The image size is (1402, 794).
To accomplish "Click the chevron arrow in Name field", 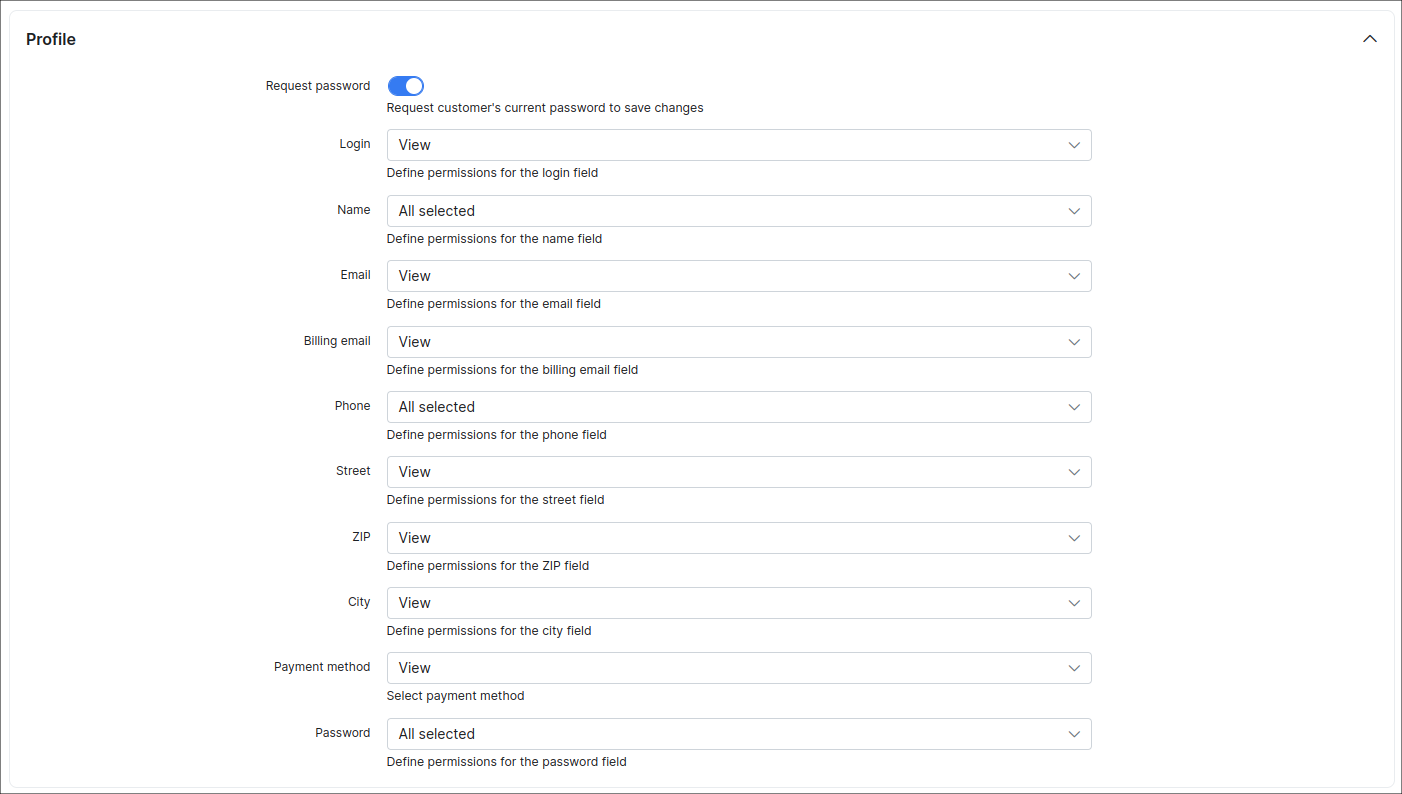I will coord(1074,211).
